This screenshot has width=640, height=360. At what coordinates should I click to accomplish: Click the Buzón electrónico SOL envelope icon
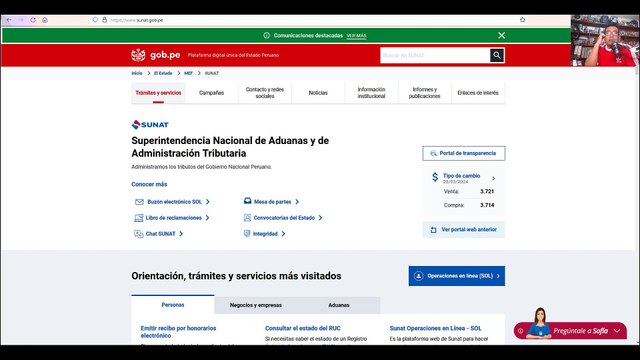coord(139,202)
